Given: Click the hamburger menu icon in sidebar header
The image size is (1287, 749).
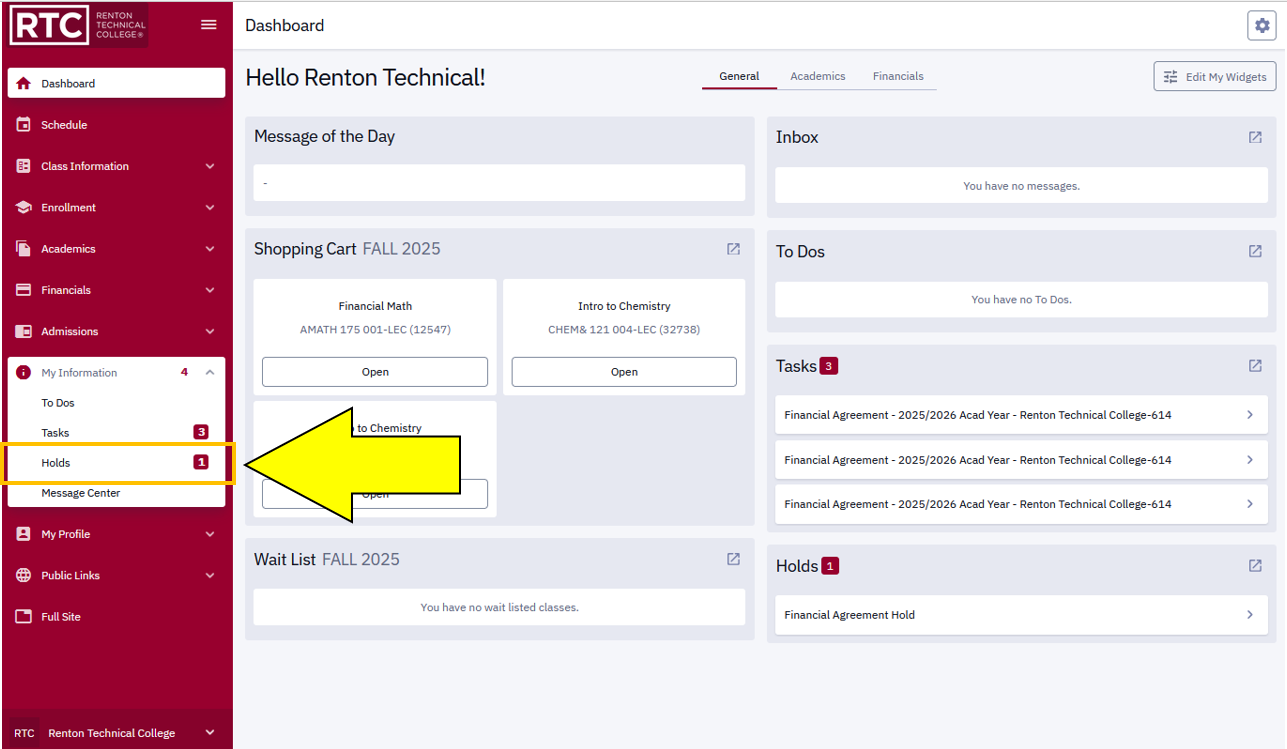Looking at the screenshot, I should 209,25.
